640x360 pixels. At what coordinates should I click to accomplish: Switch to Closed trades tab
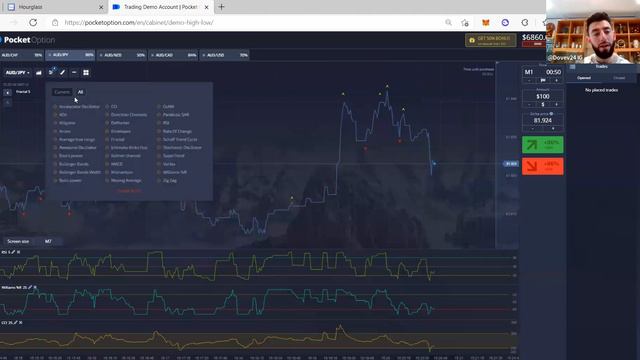pyautogui.click(x=619, y=78)
